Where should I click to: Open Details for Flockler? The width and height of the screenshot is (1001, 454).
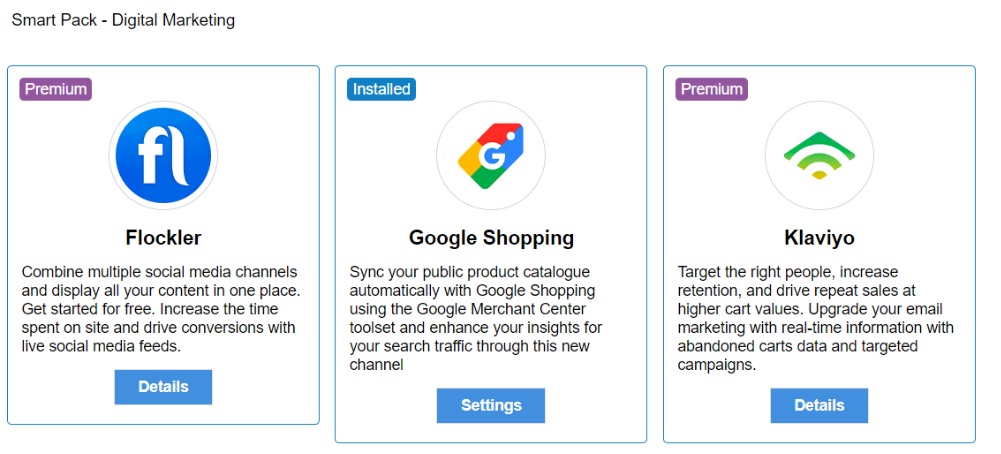click(x=163, y=387)
